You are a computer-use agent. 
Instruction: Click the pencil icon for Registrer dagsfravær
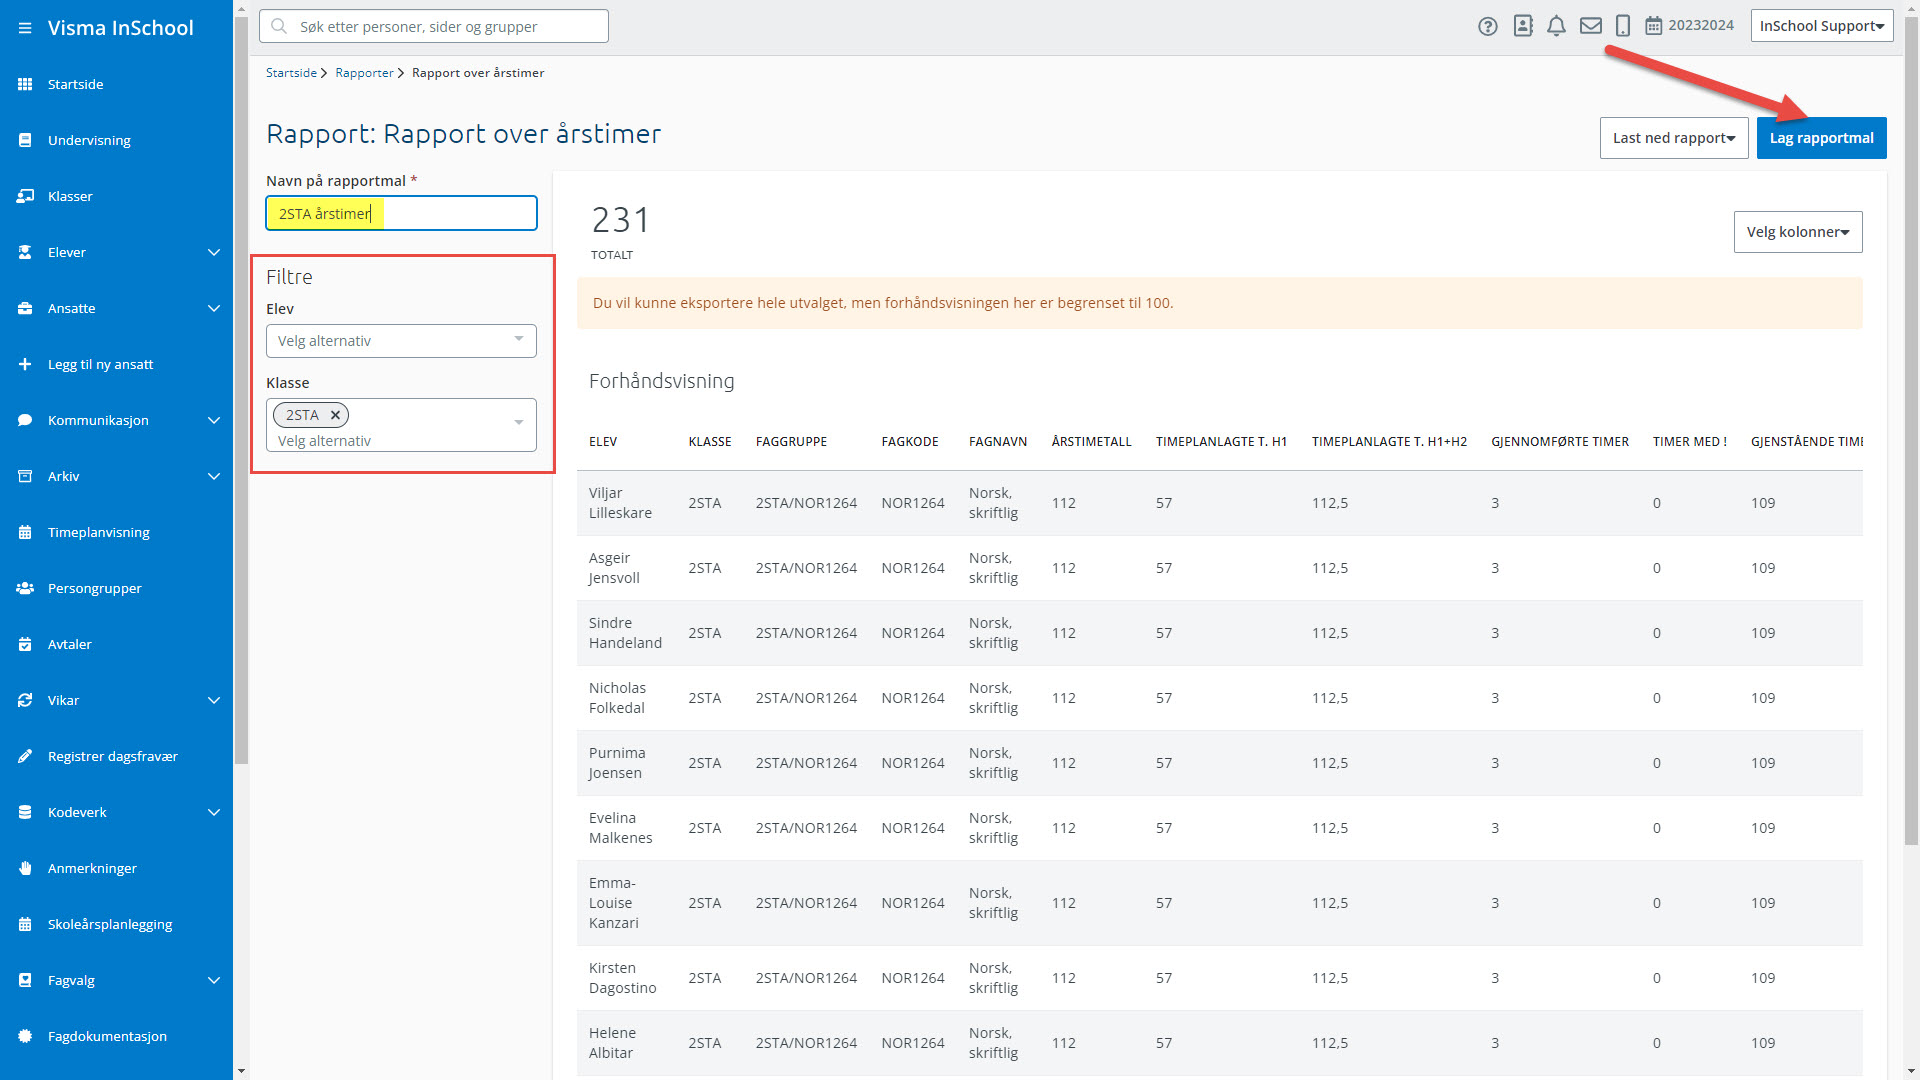25,756
